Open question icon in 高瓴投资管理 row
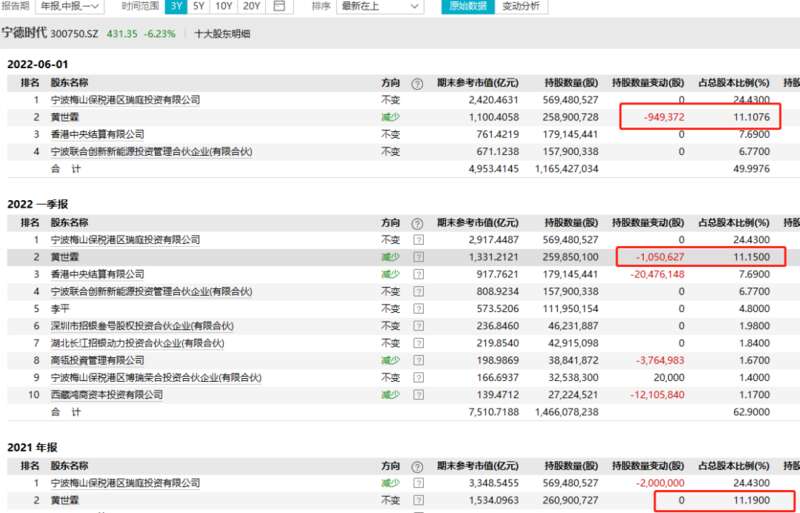Screen dimensions: 800x513 [418, 361]
